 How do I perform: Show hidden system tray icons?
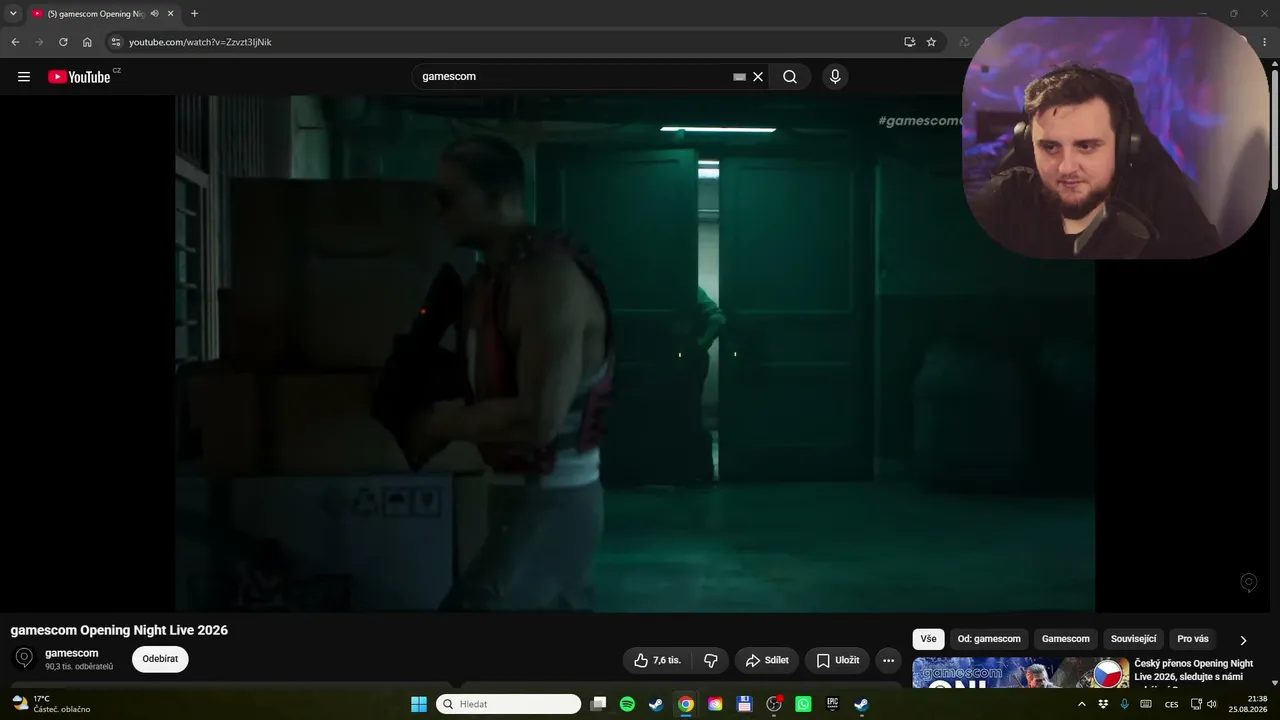click(1081, 704)
